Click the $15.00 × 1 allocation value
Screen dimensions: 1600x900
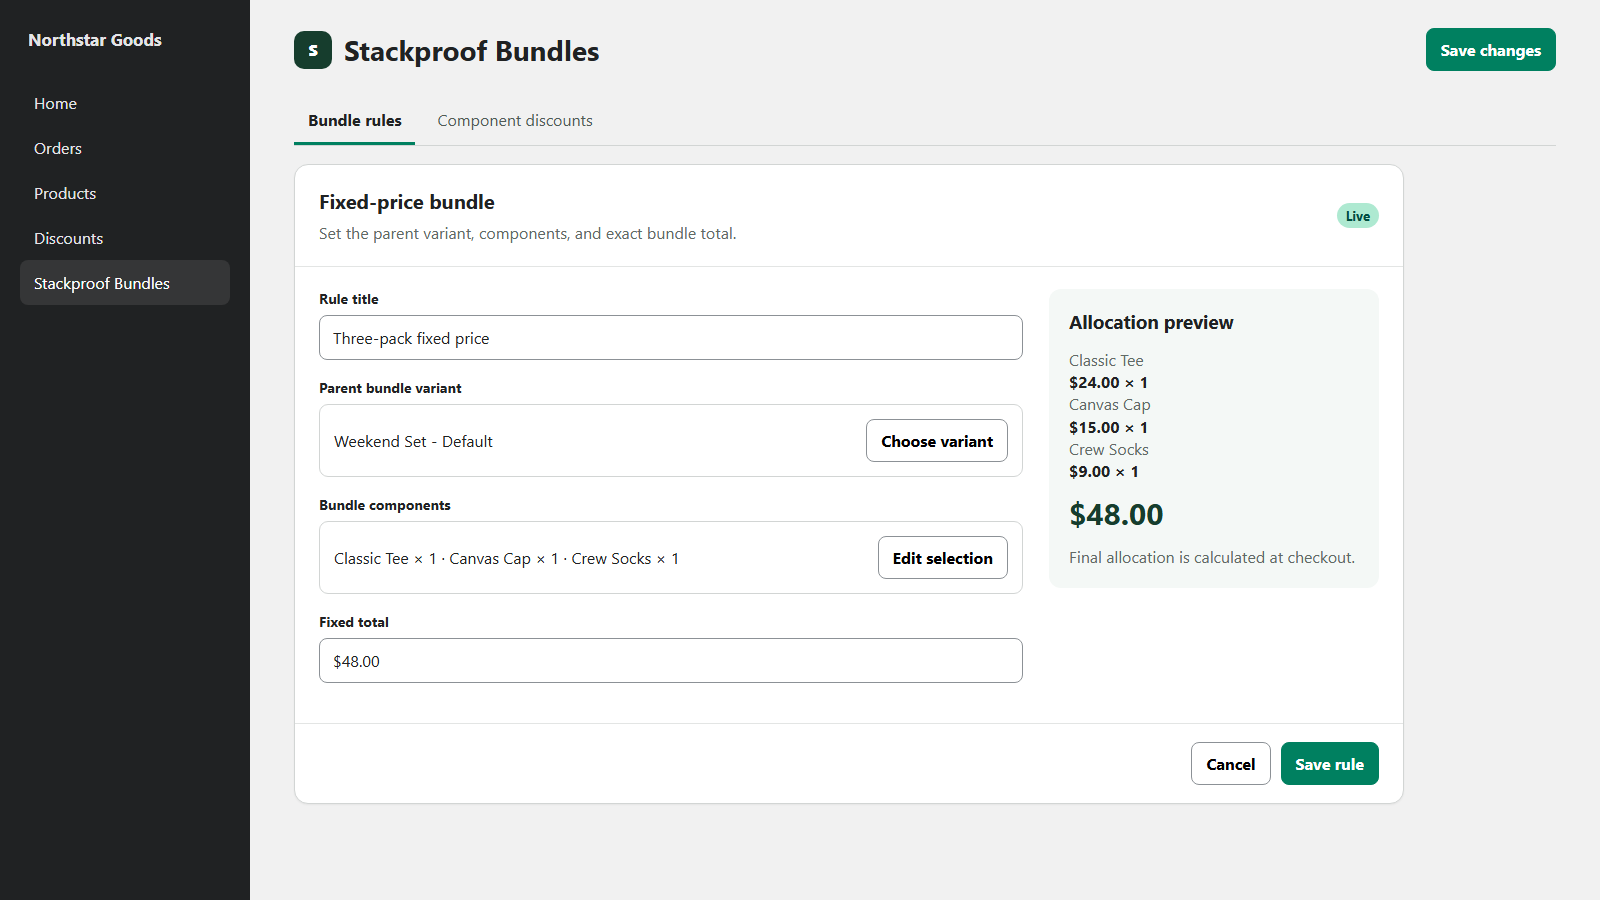coord(1108,427)
